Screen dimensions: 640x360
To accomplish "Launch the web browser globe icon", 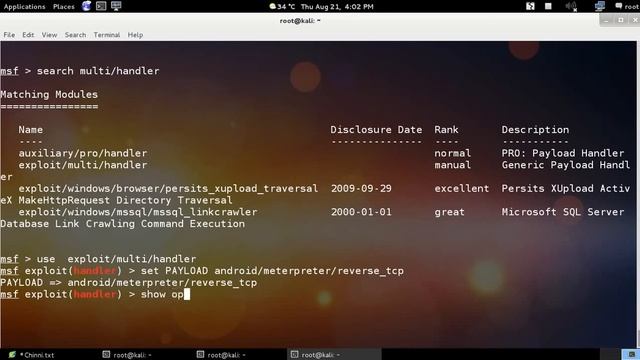I will 87,6.
